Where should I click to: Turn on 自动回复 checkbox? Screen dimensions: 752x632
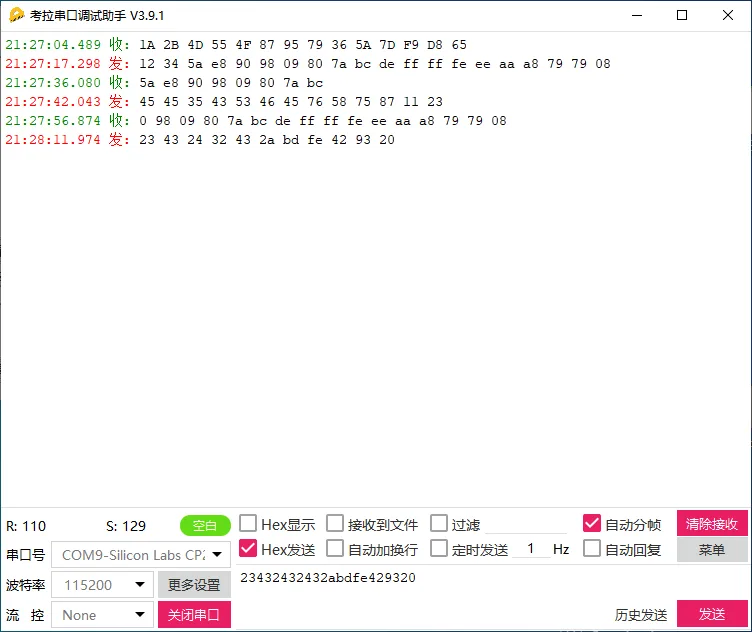(x=592, y=549)
